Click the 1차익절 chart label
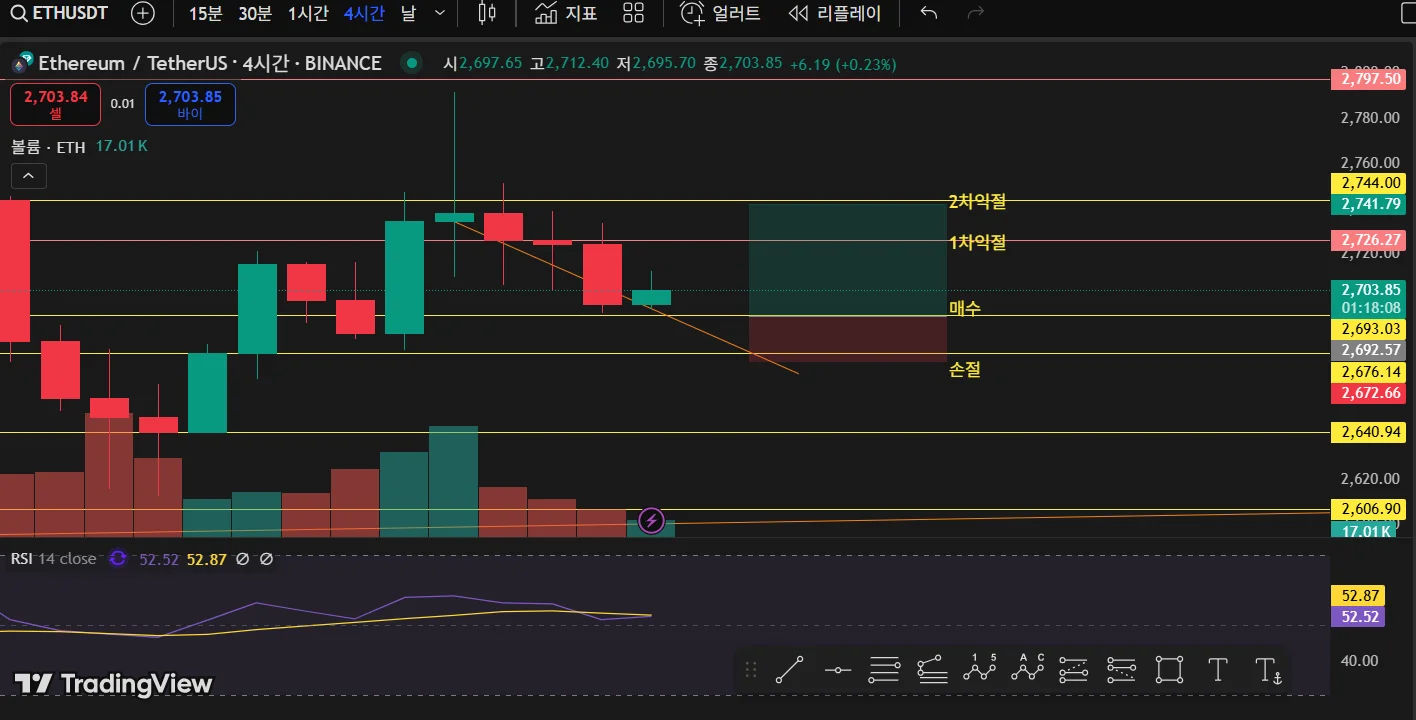This screenshot has width=1416, height=720. (977, 242)
